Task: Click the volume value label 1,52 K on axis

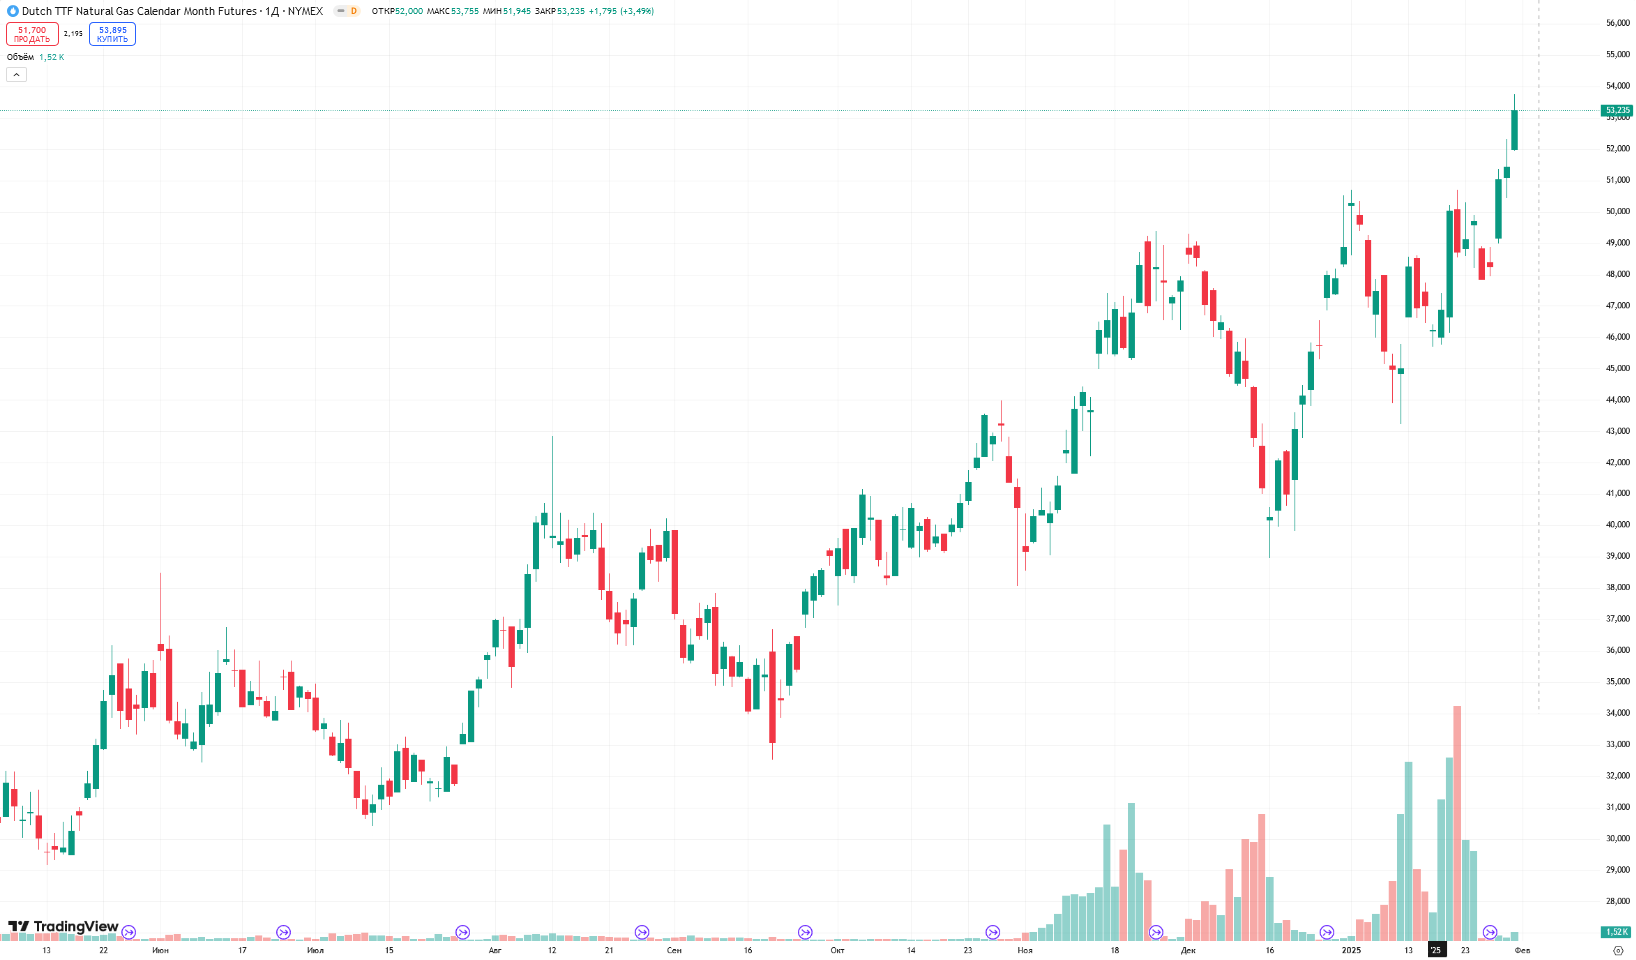Action: click(x=1617, y=932)
